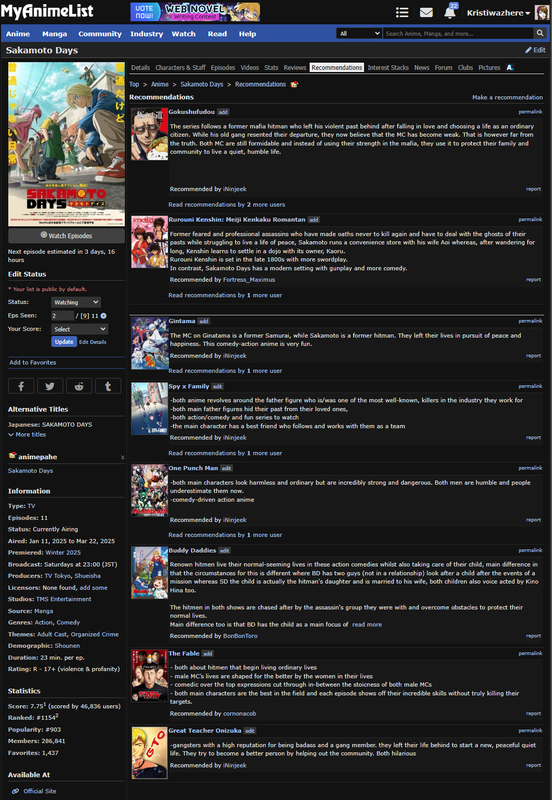
Task: Click Shounen demographic link
Action: (67, 645)
